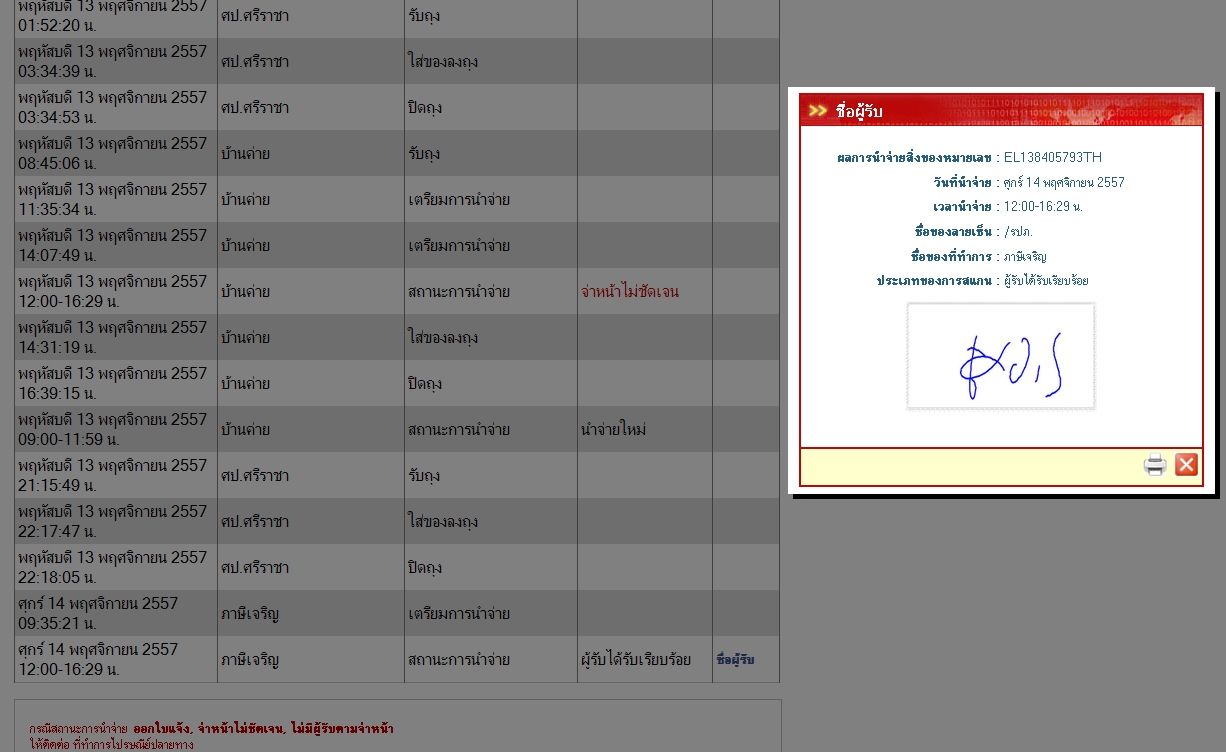Click 'ภาษีเจริญ' in the 09:35:21 row

[x=250, y=614]
